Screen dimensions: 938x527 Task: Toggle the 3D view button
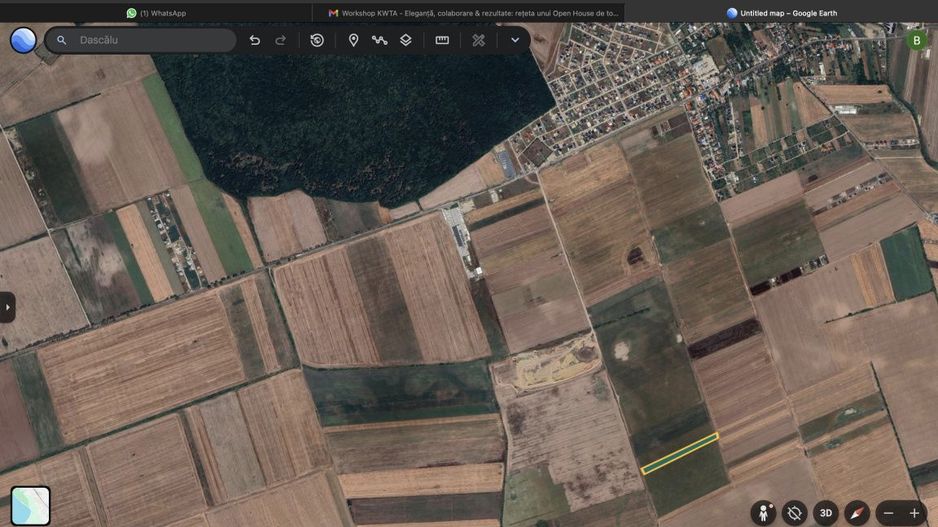(826, 513)
